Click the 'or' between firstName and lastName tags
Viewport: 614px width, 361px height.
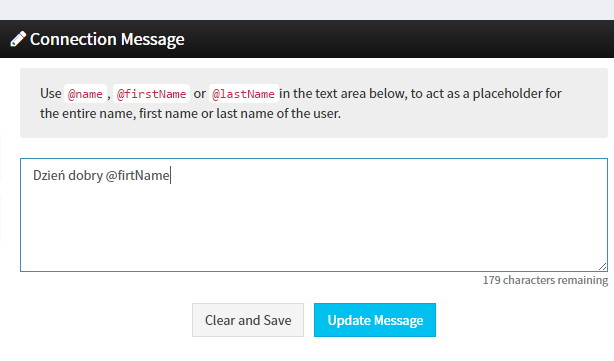pos(200,94)
